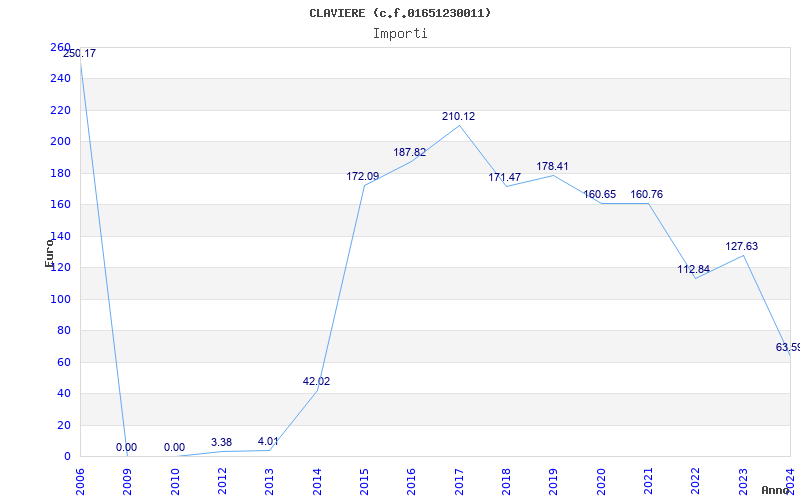Click the 3.38 data label
Image resolution: width=800 pixels, height=500 pixels.
(221, 442)
